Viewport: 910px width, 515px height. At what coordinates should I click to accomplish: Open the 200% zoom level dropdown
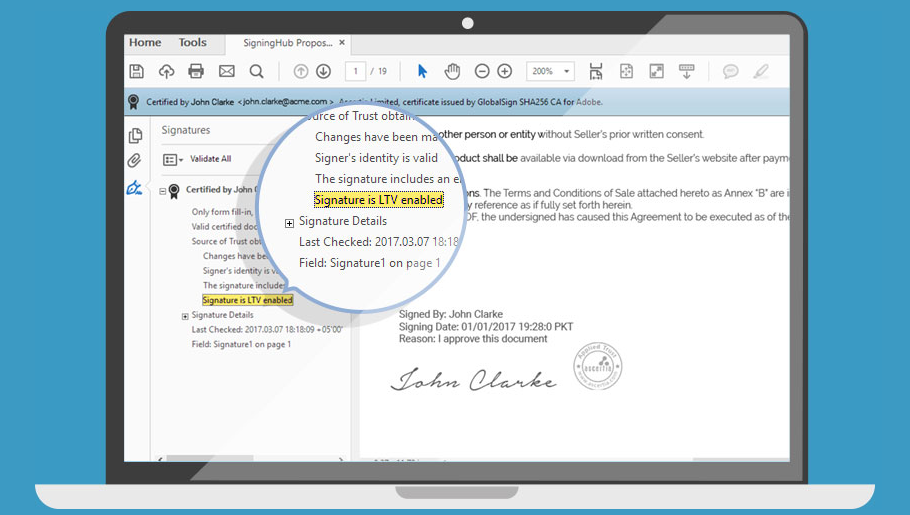551,71
